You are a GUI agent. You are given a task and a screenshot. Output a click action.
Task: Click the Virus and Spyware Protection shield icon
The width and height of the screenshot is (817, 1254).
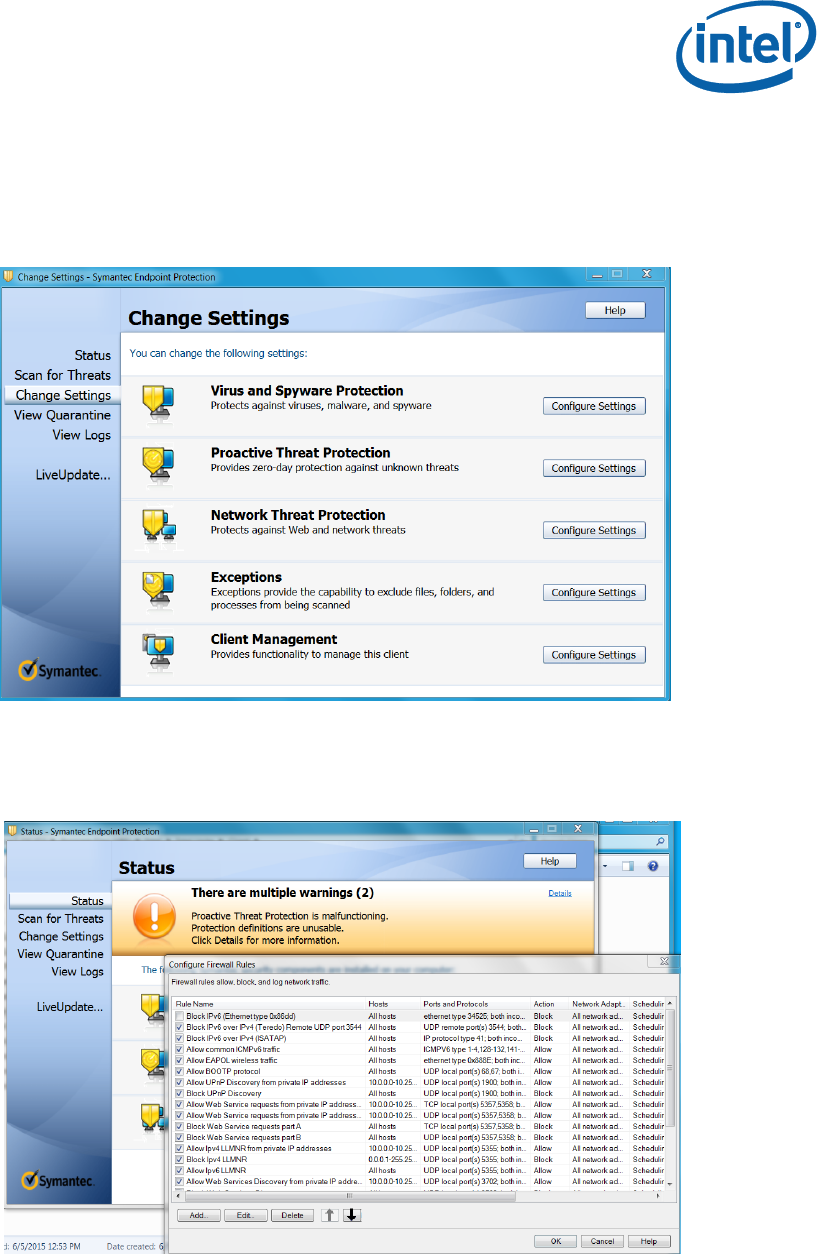(x=160, y=399)
